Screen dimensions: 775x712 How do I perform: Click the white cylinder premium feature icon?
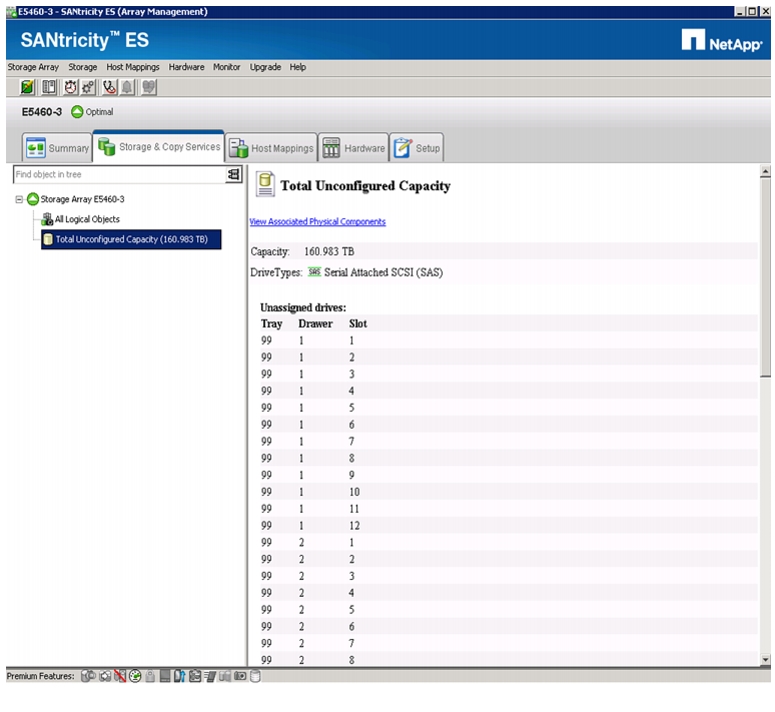click(x=255, y=676)
